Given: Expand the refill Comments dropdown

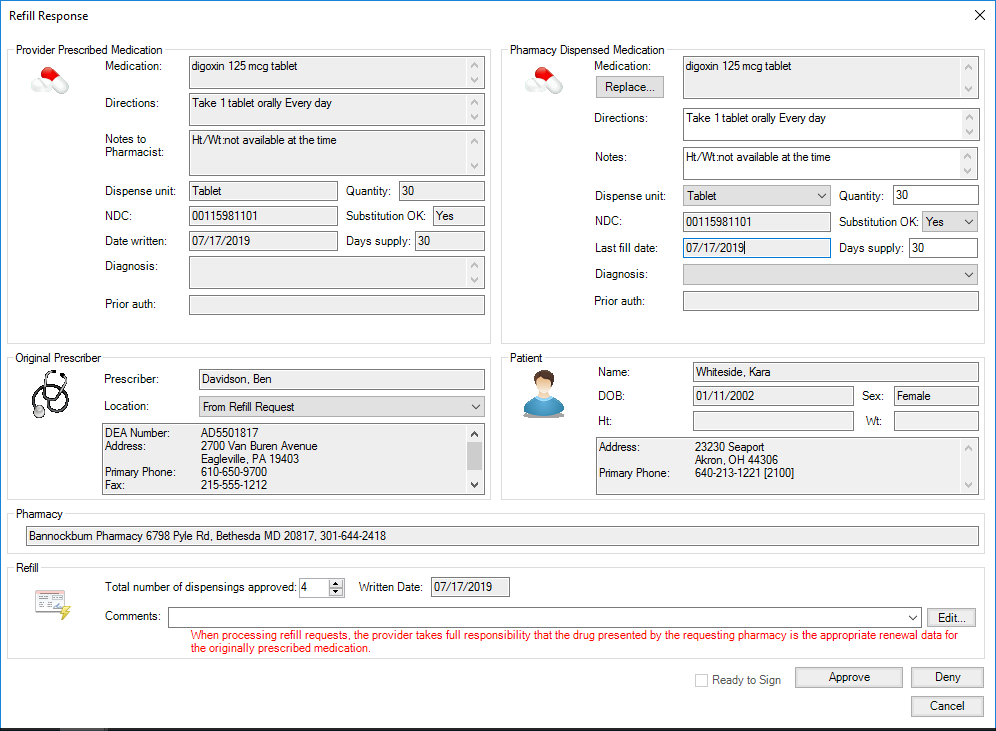Looking at the screenshot, I should 911,617.
